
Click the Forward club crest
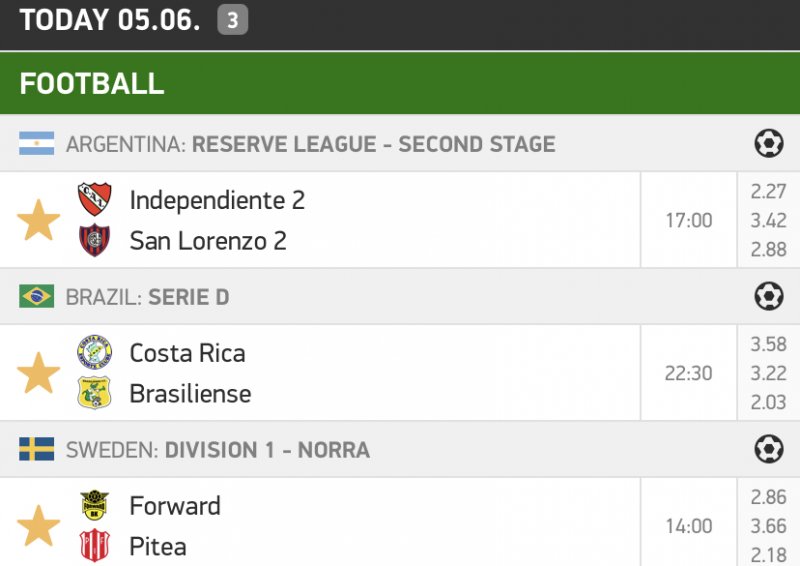pos(95,506)
